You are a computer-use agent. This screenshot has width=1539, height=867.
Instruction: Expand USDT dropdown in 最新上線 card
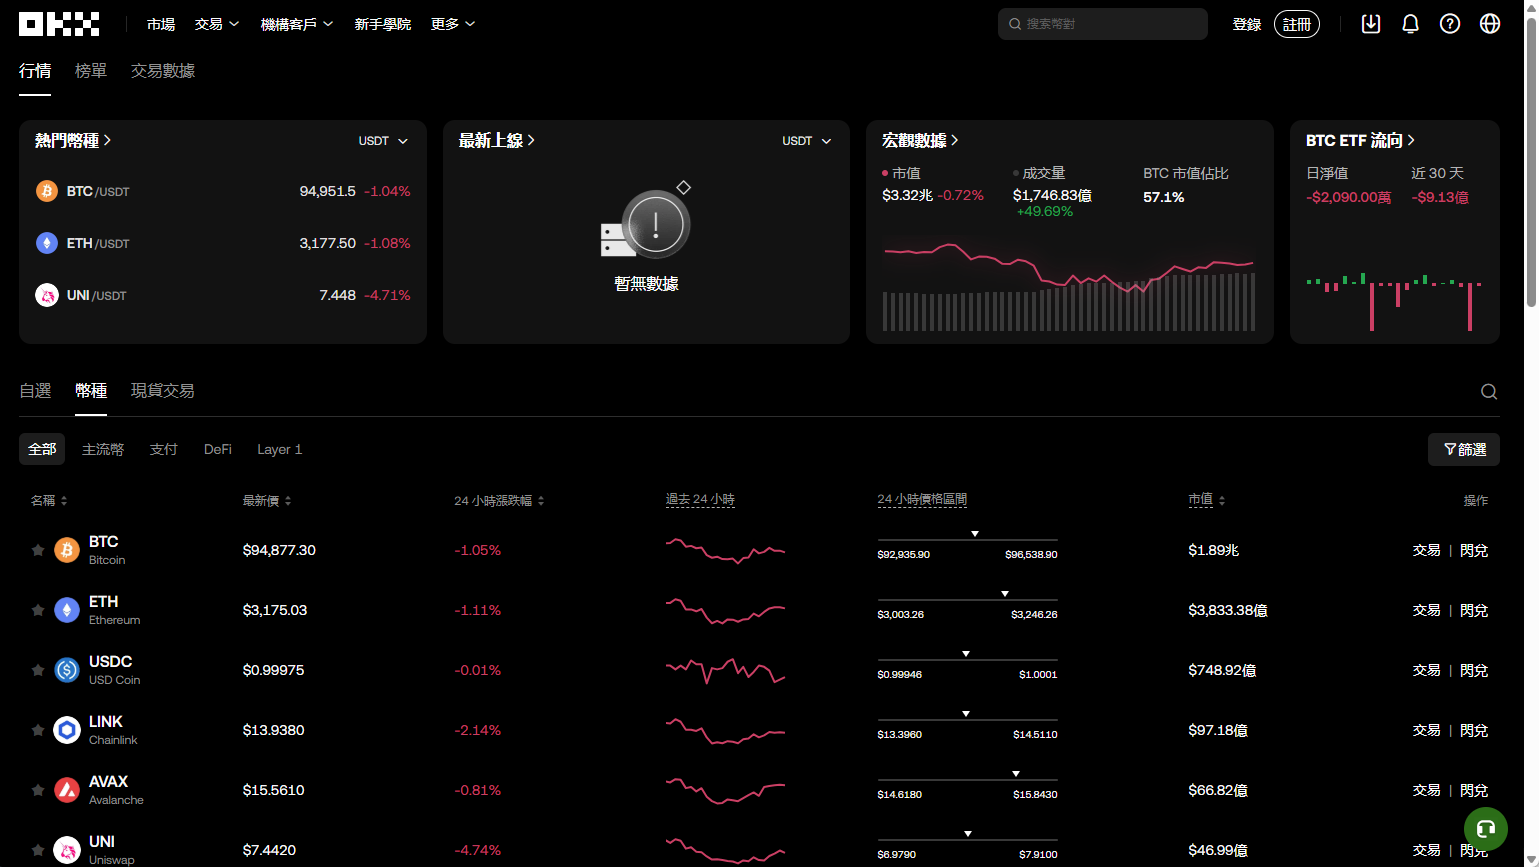tap(807, 141)
